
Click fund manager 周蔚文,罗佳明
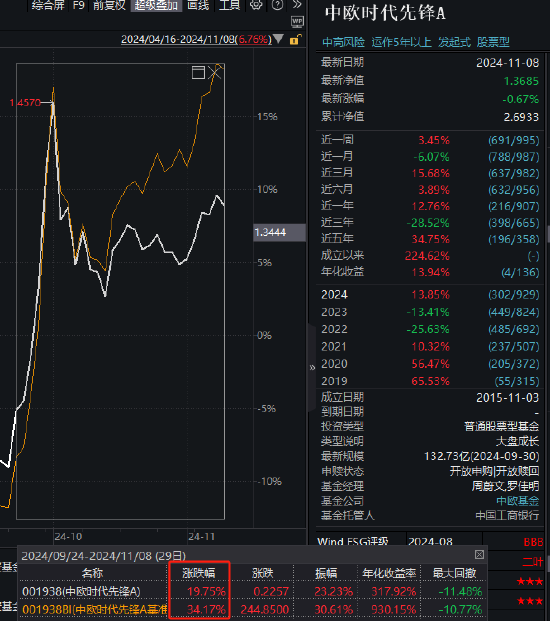[505, 486]
